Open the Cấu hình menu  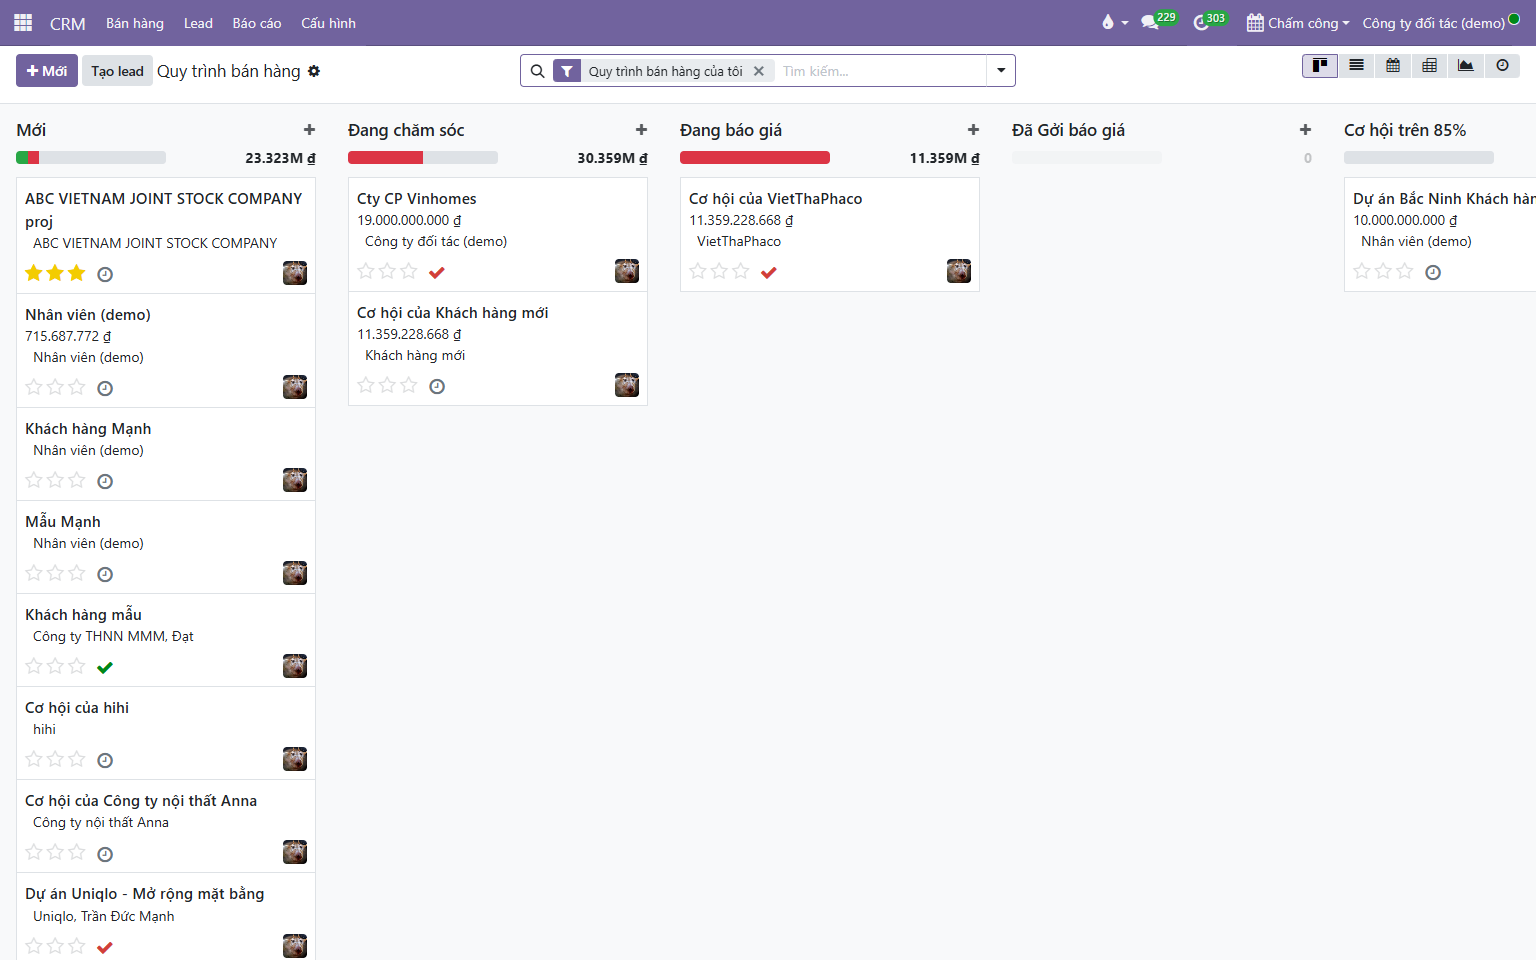click(x=328, y=23)
